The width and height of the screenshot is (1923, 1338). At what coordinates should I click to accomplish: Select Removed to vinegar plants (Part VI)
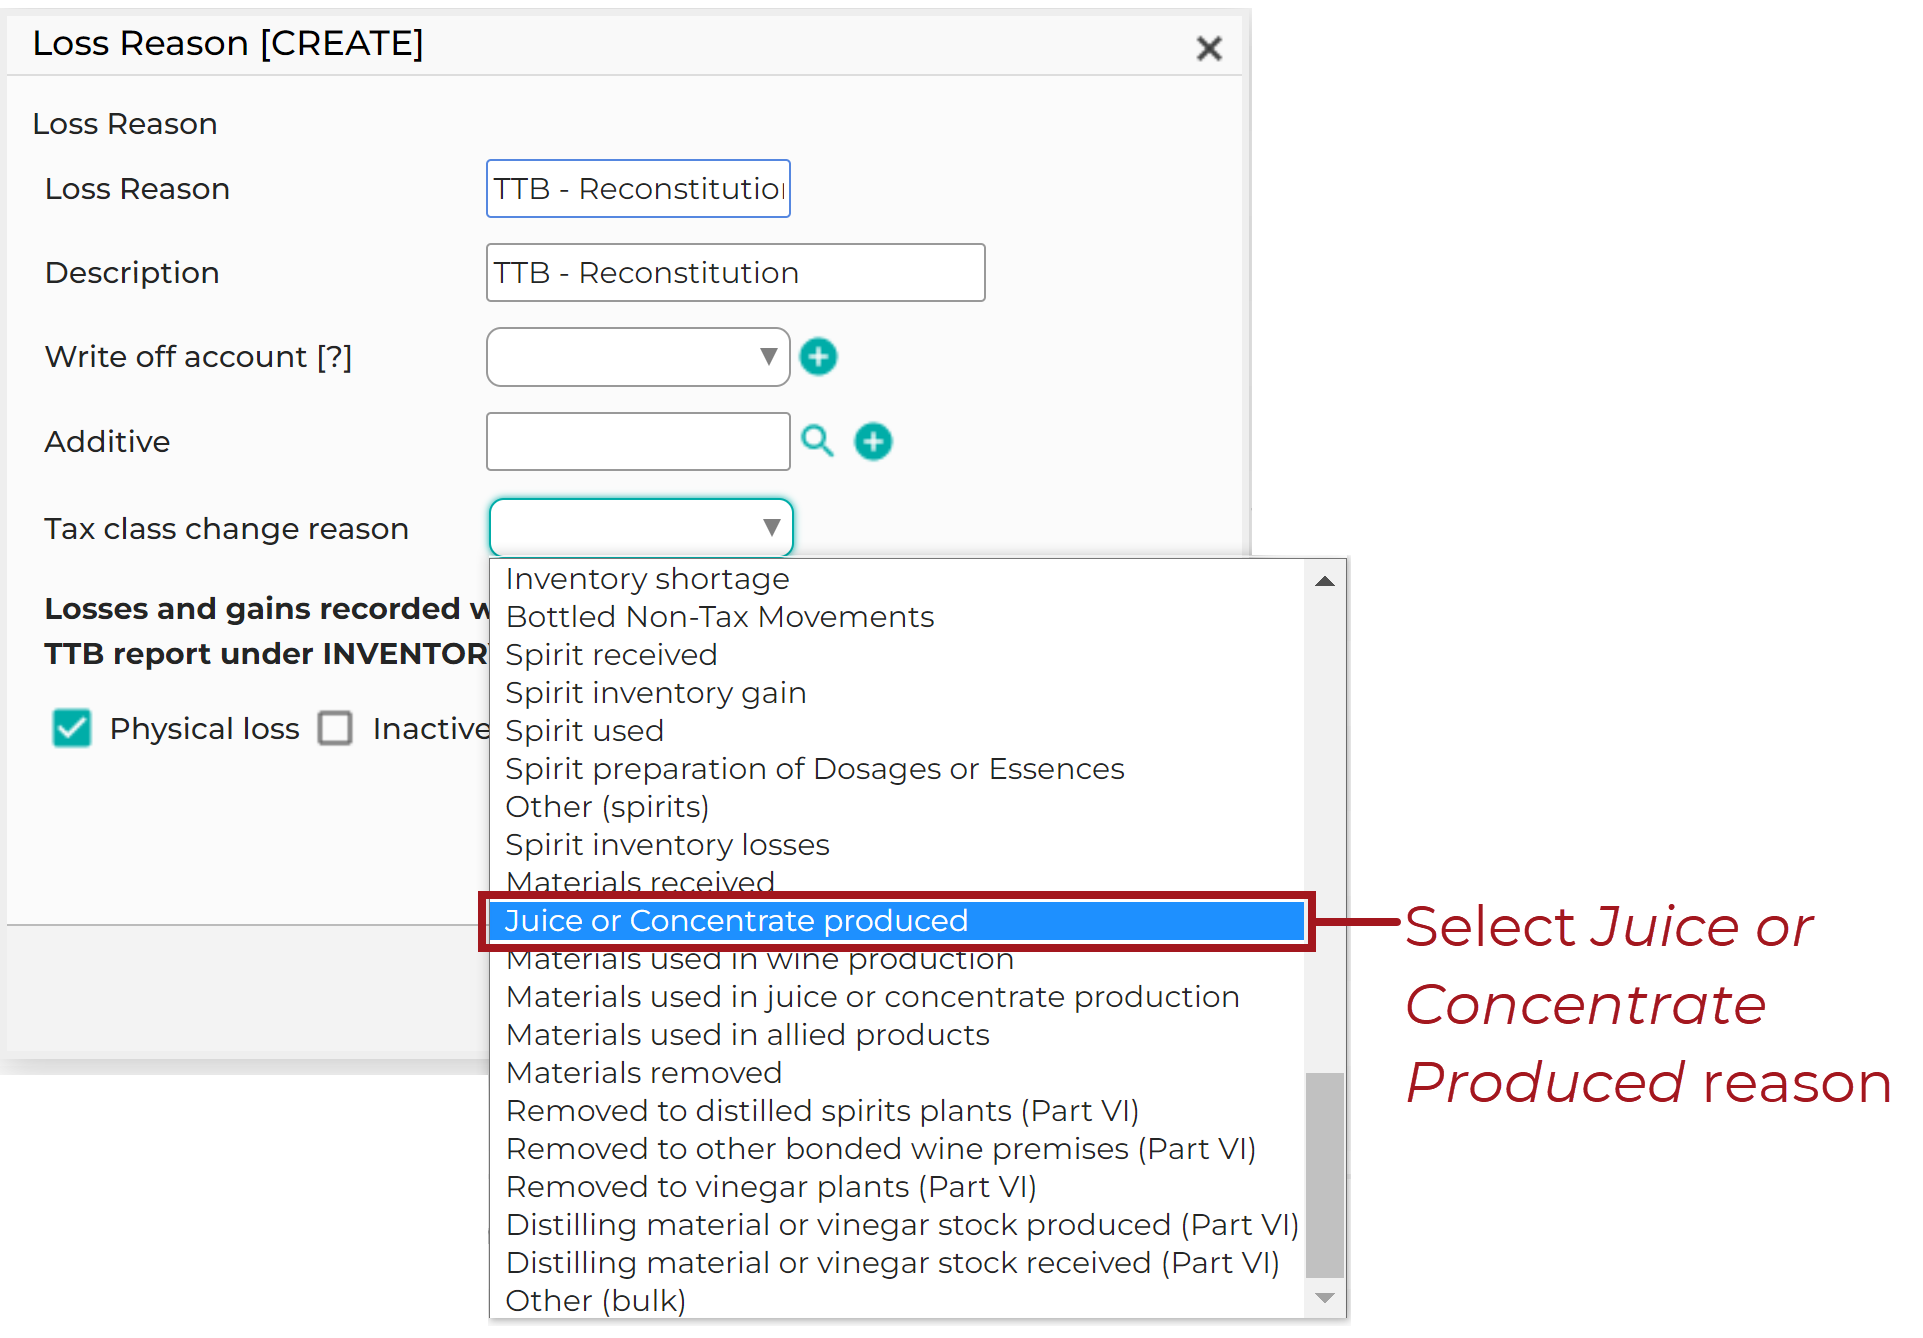pyautogui.click(x=898, y=1187)
